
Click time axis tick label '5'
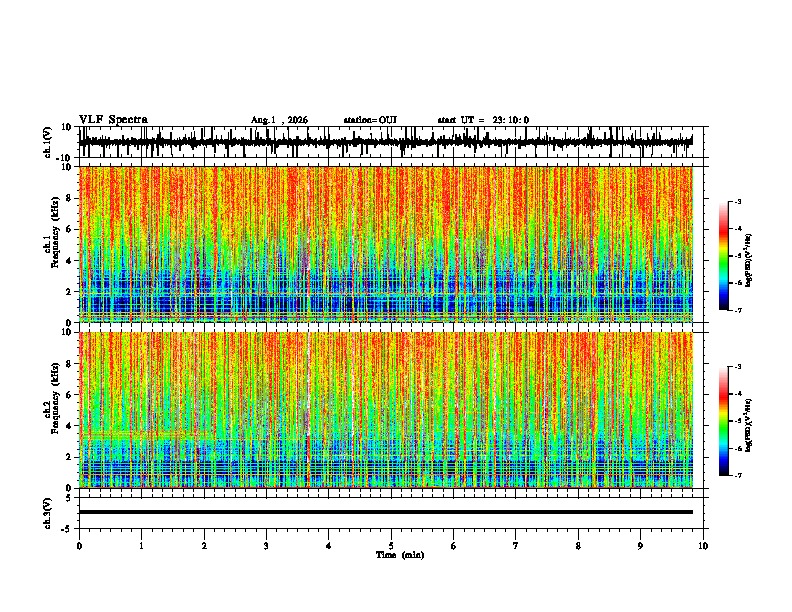pos(391,546)
